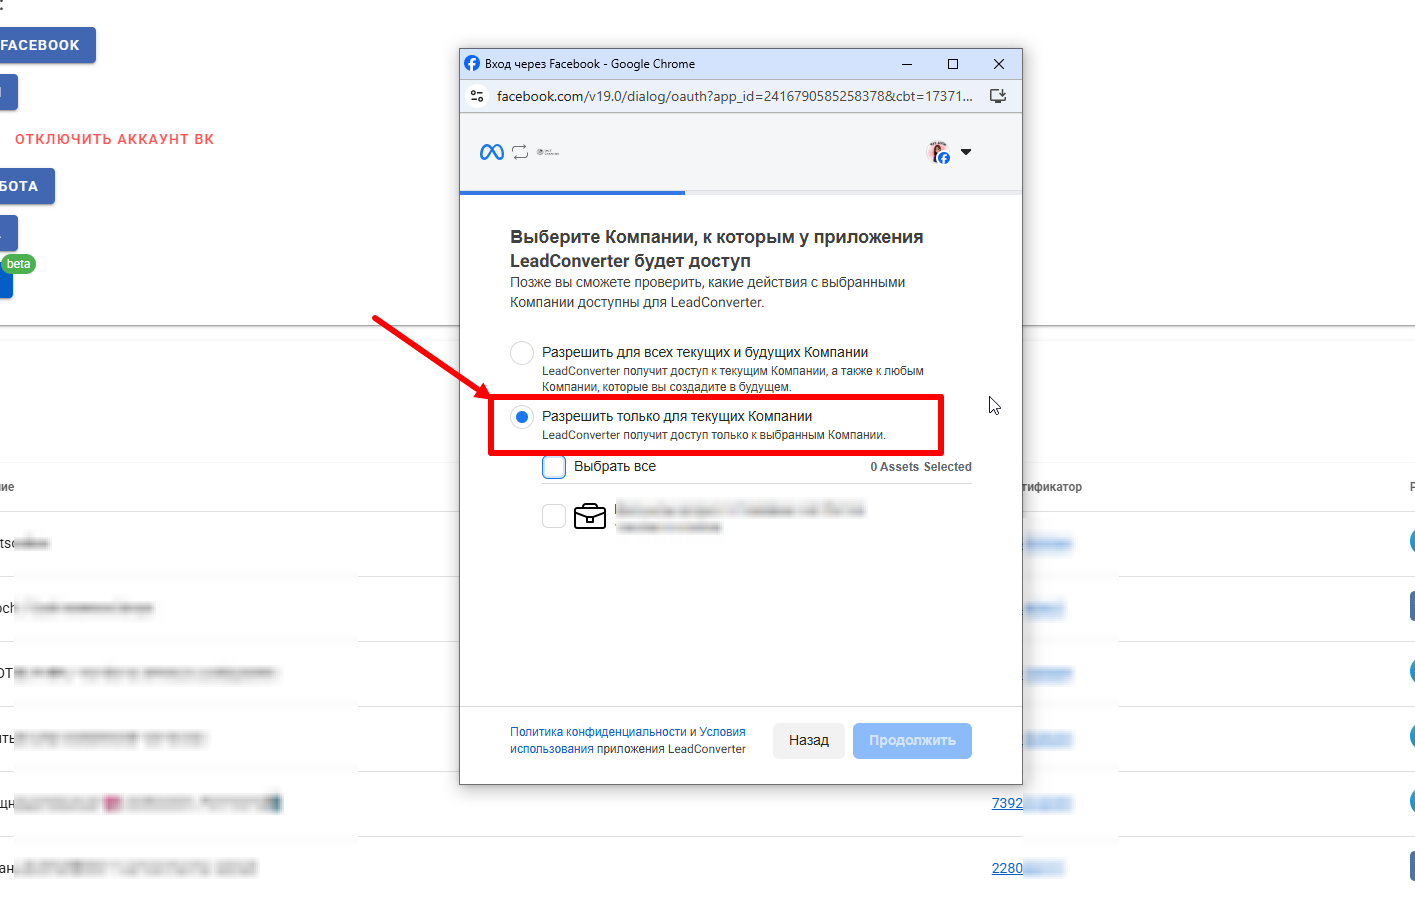Select allow for all current and future Компании

tap(522, 353)
